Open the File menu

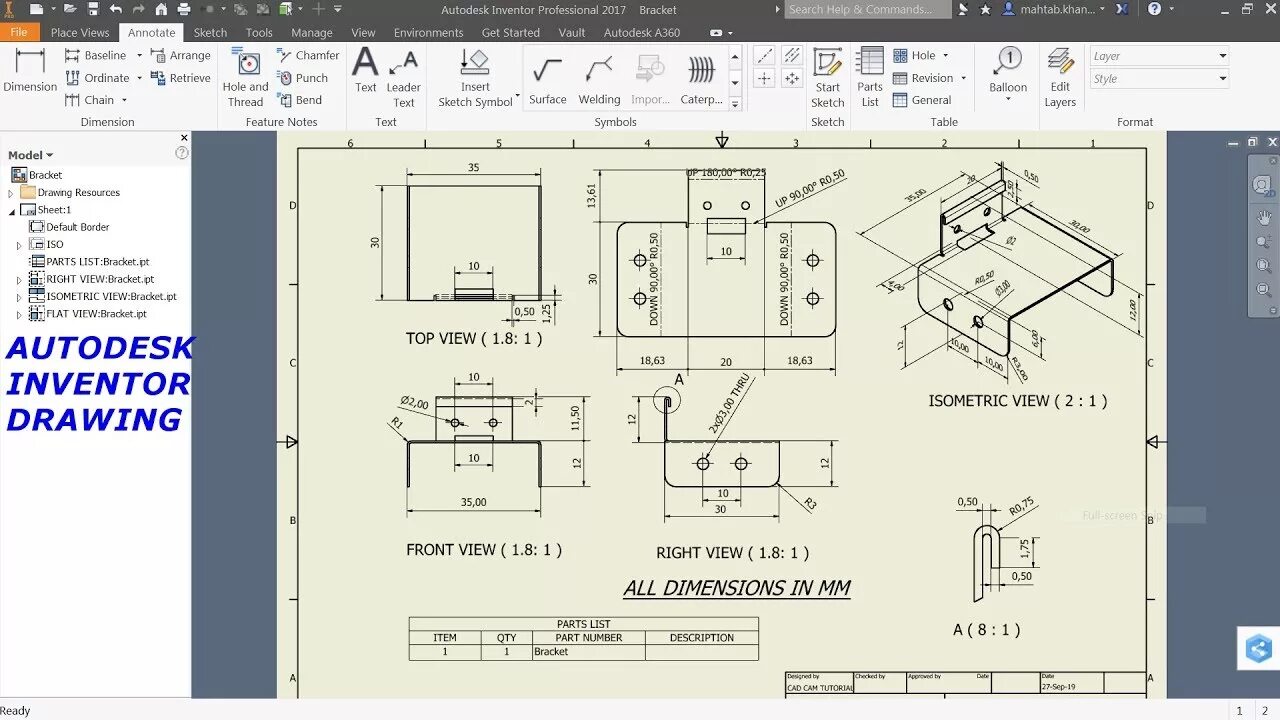coord(19,32)
